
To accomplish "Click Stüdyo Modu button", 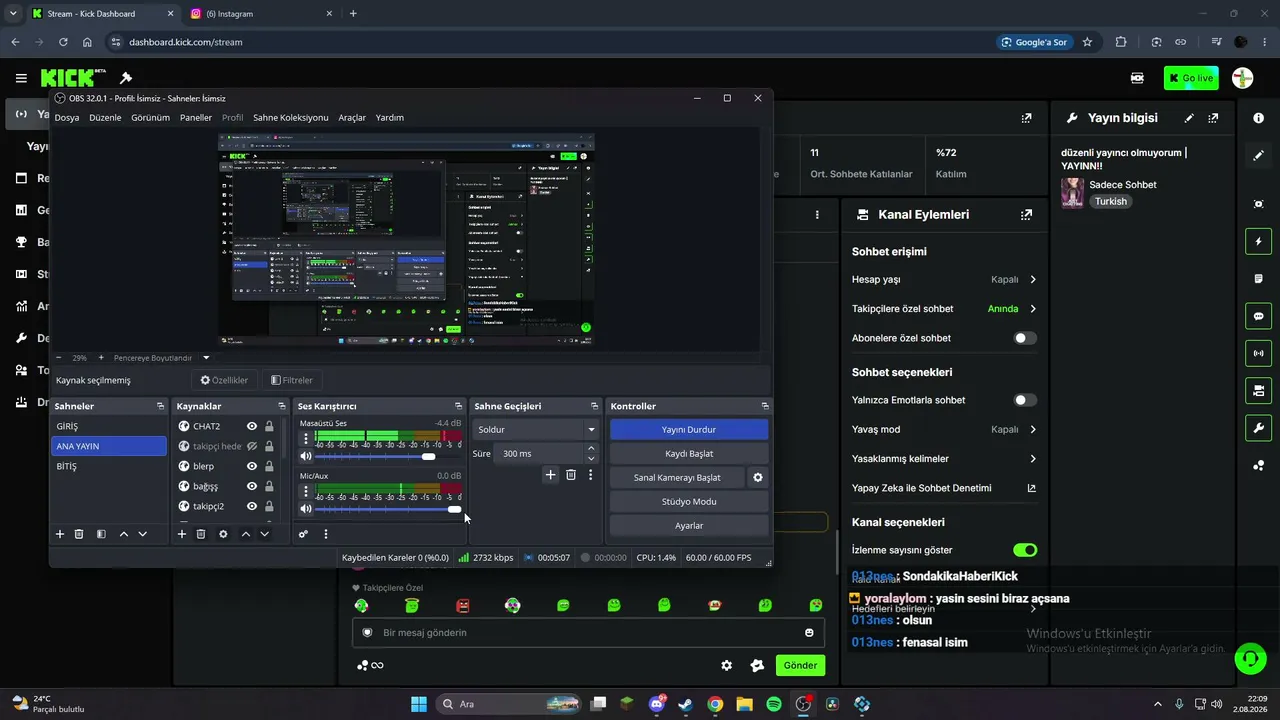I will click(x=689, y=501).
